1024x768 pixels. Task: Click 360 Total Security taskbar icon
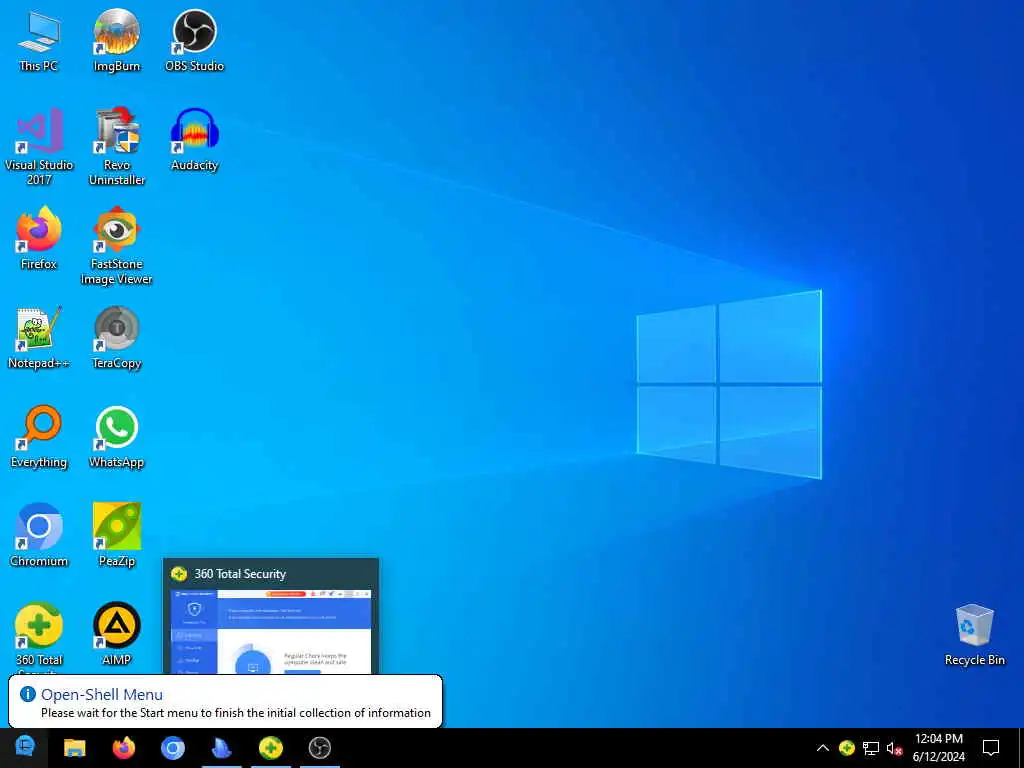pos(270,748)
